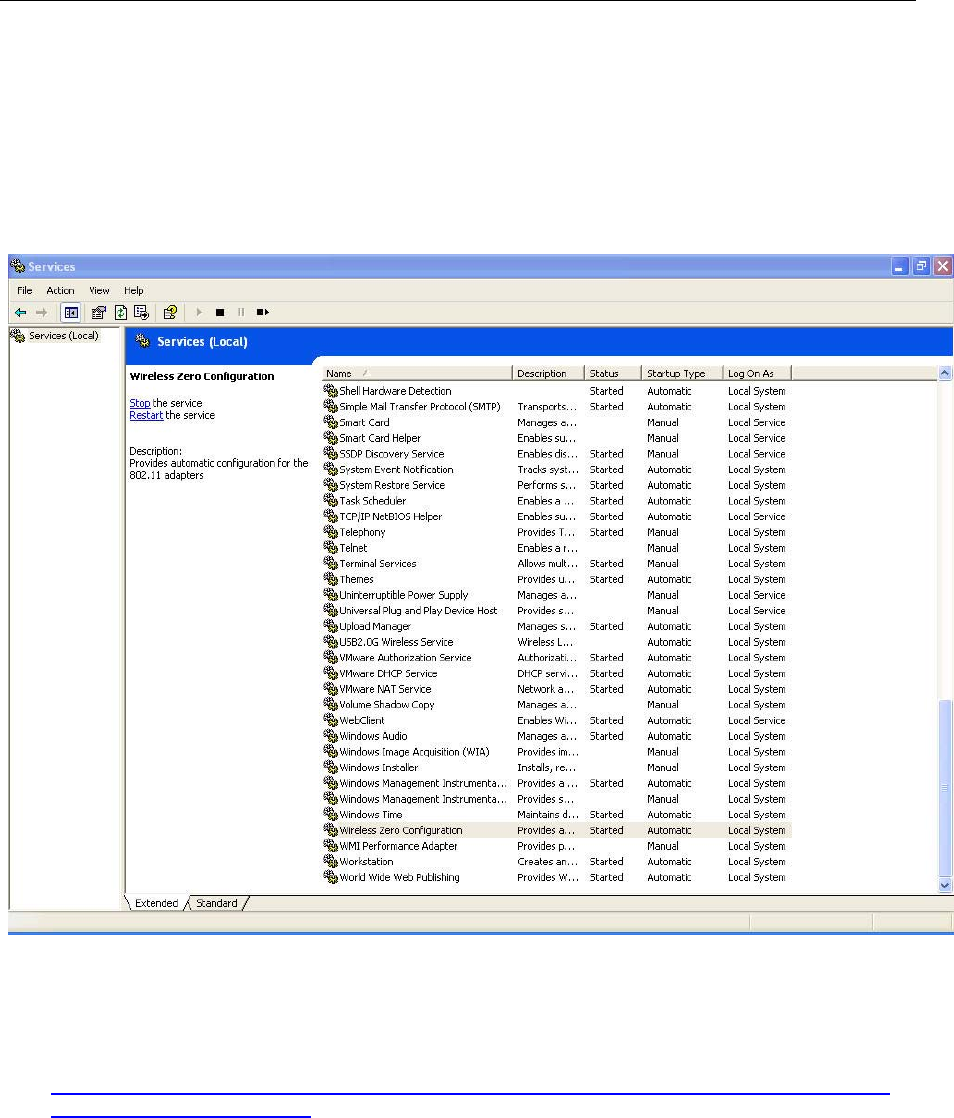
Task: Click the Services title bar icon
Action: [x=18, y=266]
